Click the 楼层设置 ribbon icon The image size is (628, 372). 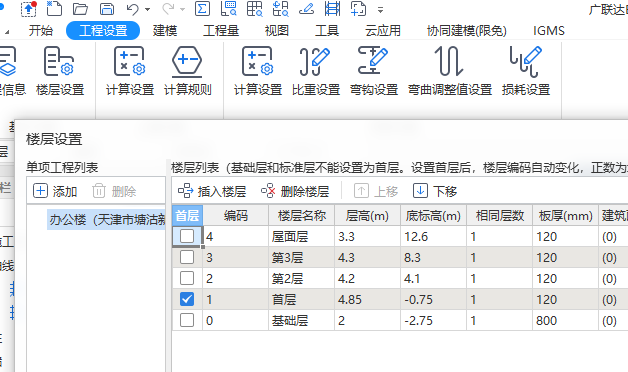coord(60,70)
